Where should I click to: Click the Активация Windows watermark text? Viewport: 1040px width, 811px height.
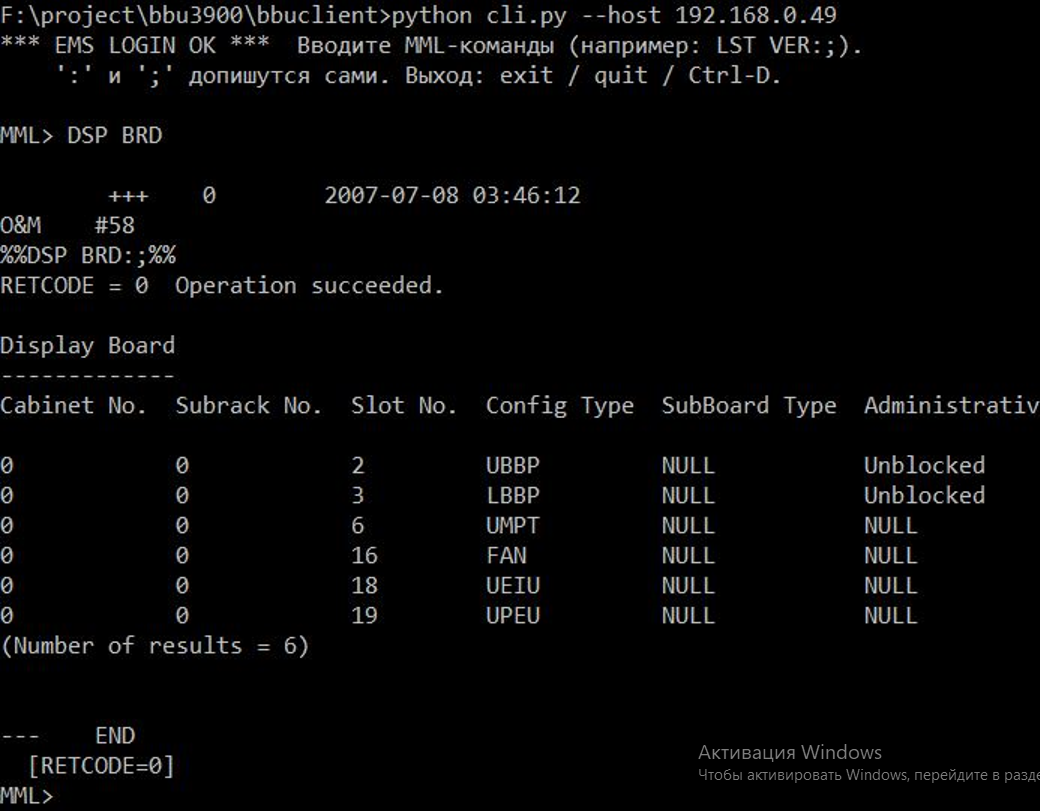click(x=790, y=752)
